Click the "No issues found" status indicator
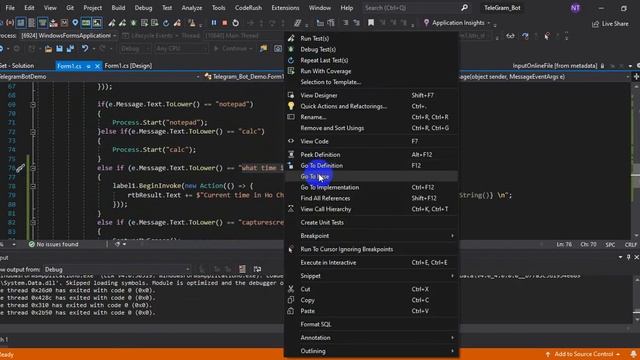The height and width of the screenshot is (360, 640). coord(53,244)
